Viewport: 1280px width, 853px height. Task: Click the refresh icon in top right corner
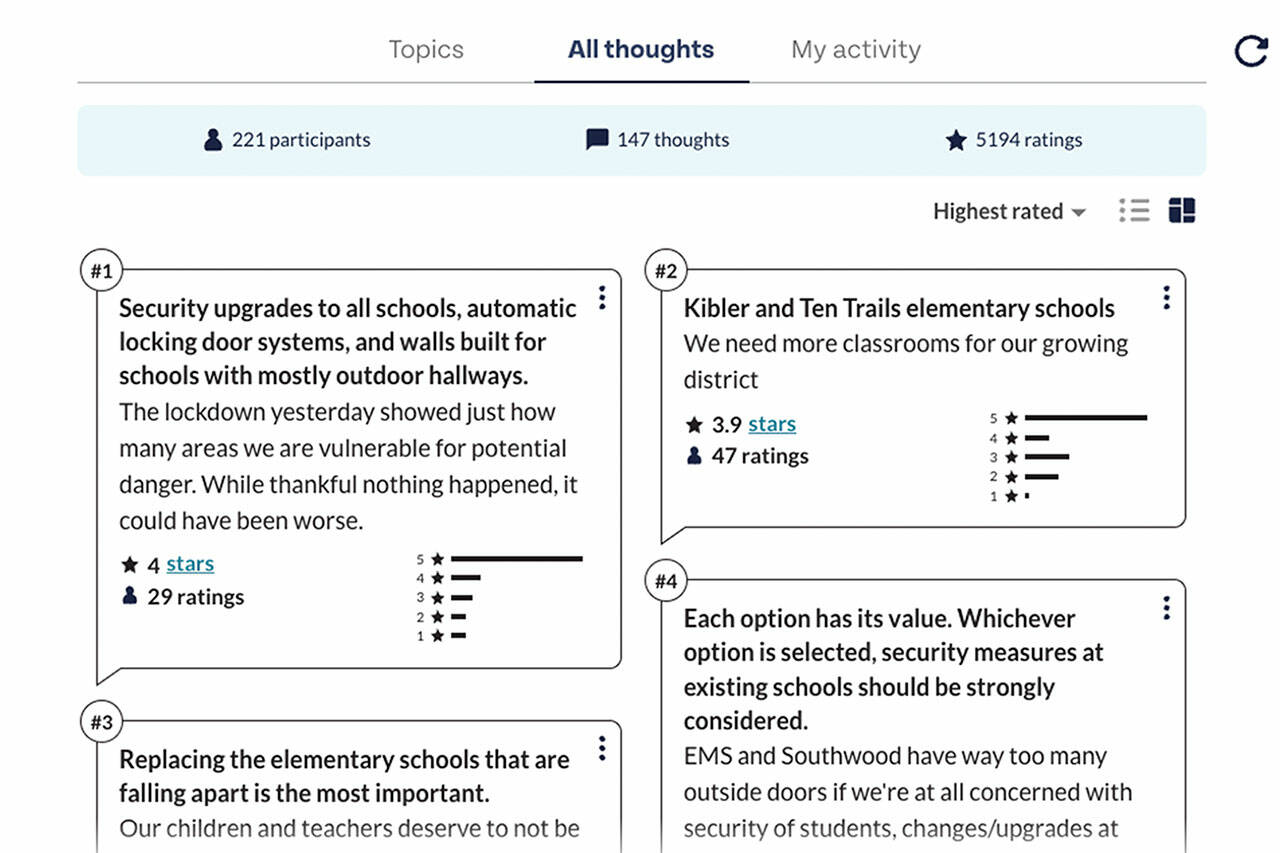tap(1251, 50)
